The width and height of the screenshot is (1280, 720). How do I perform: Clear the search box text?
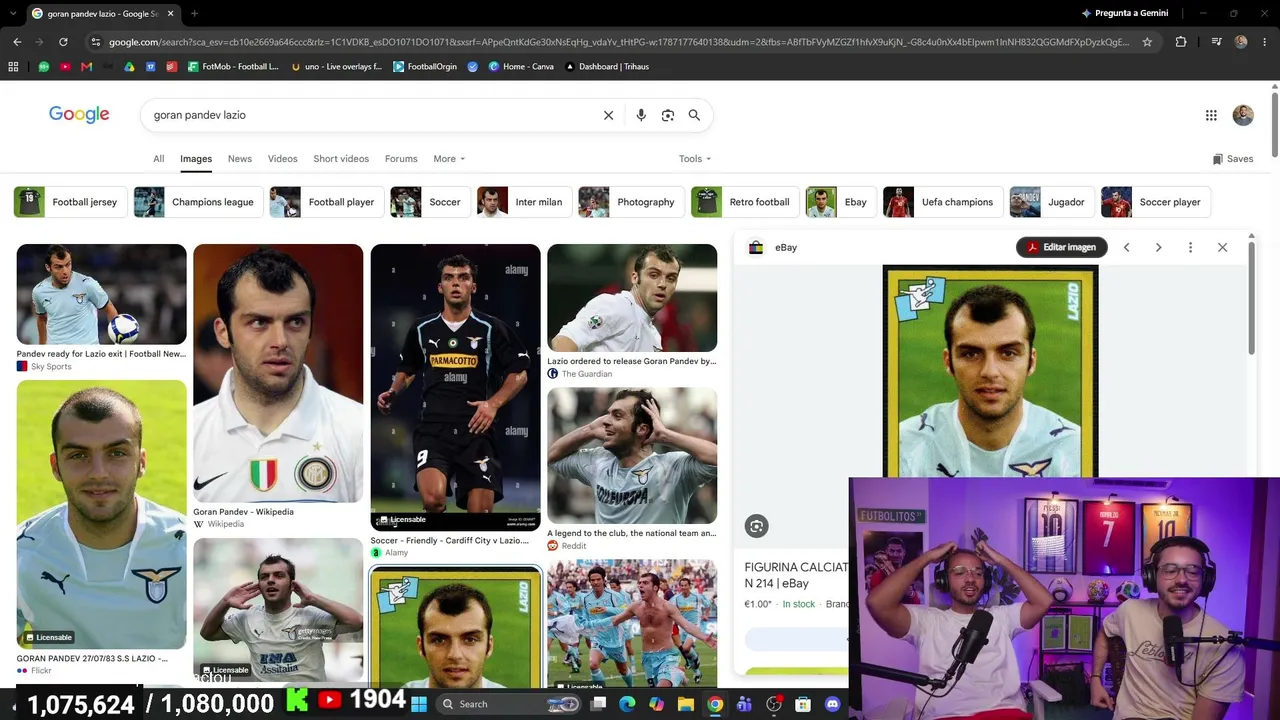pyautogui.click(x=608, y=115)
